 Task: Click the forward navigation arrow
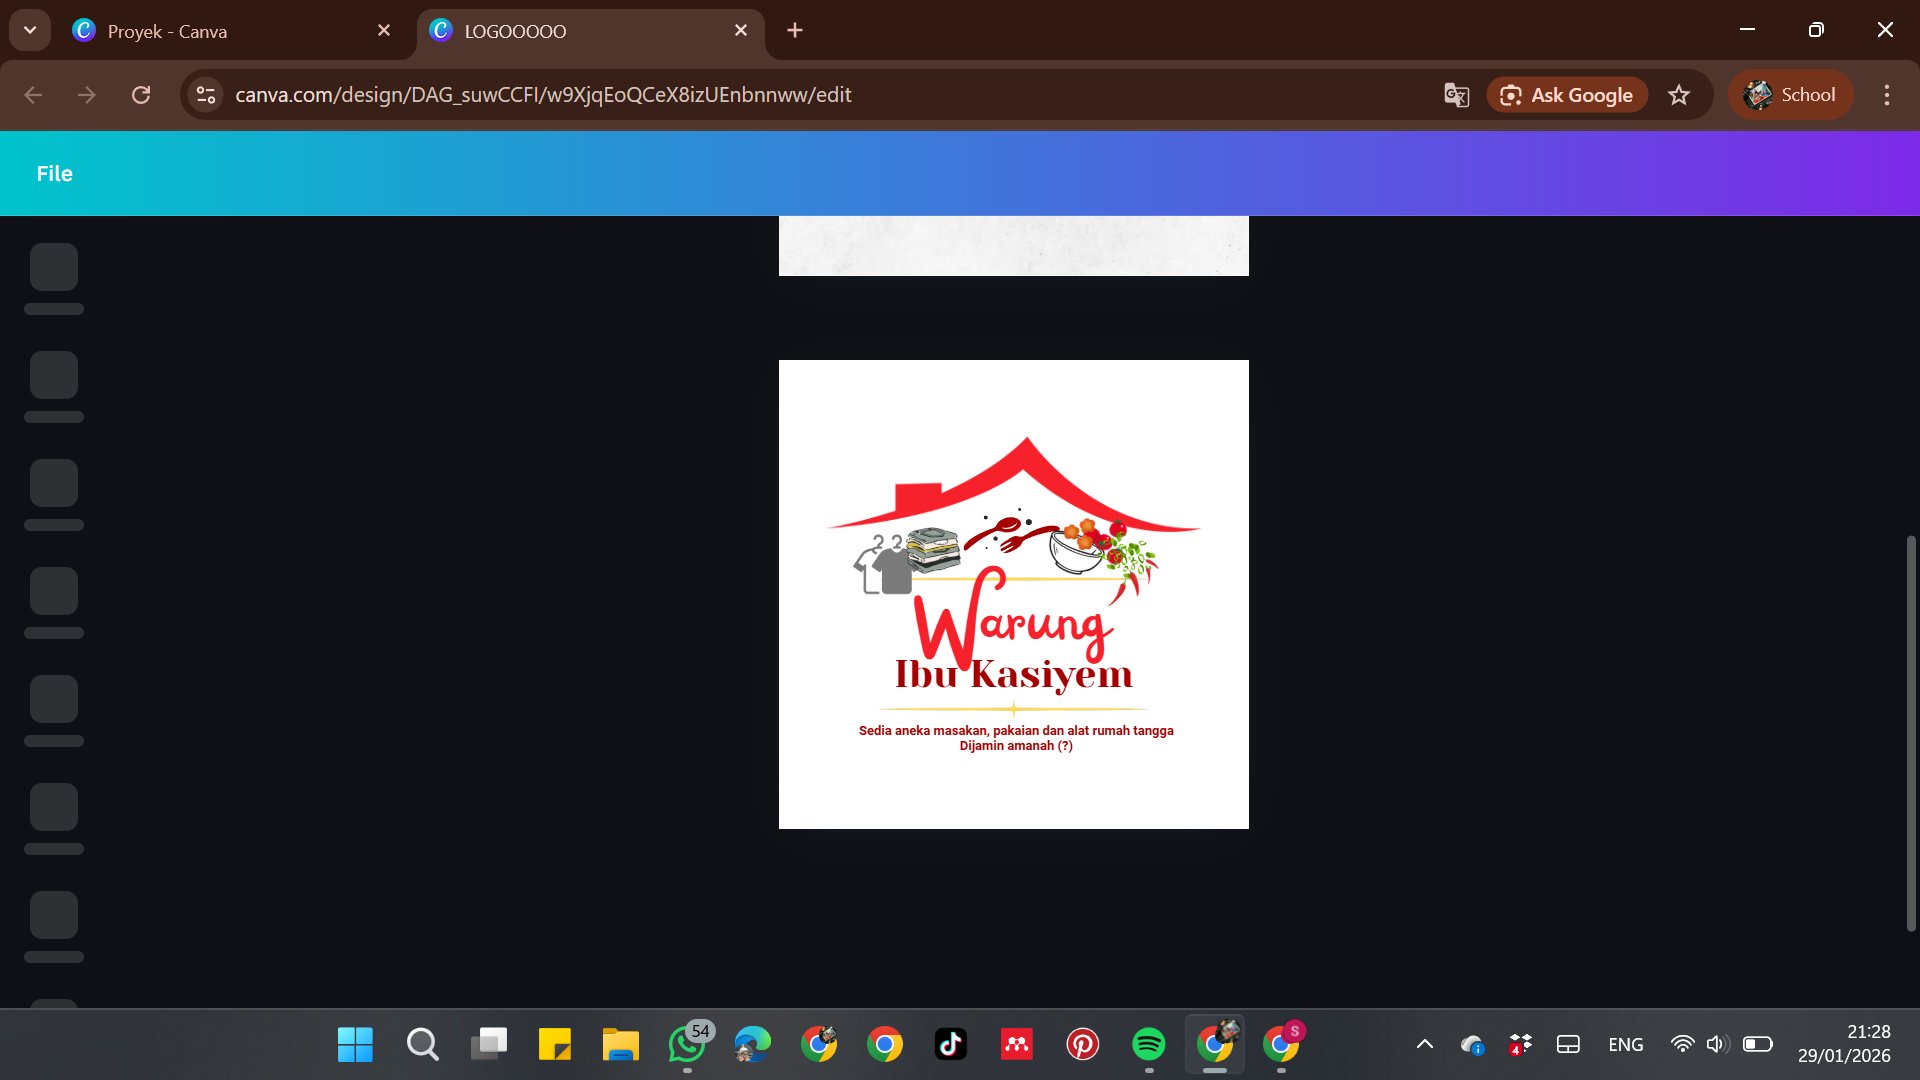click(87, 95)
